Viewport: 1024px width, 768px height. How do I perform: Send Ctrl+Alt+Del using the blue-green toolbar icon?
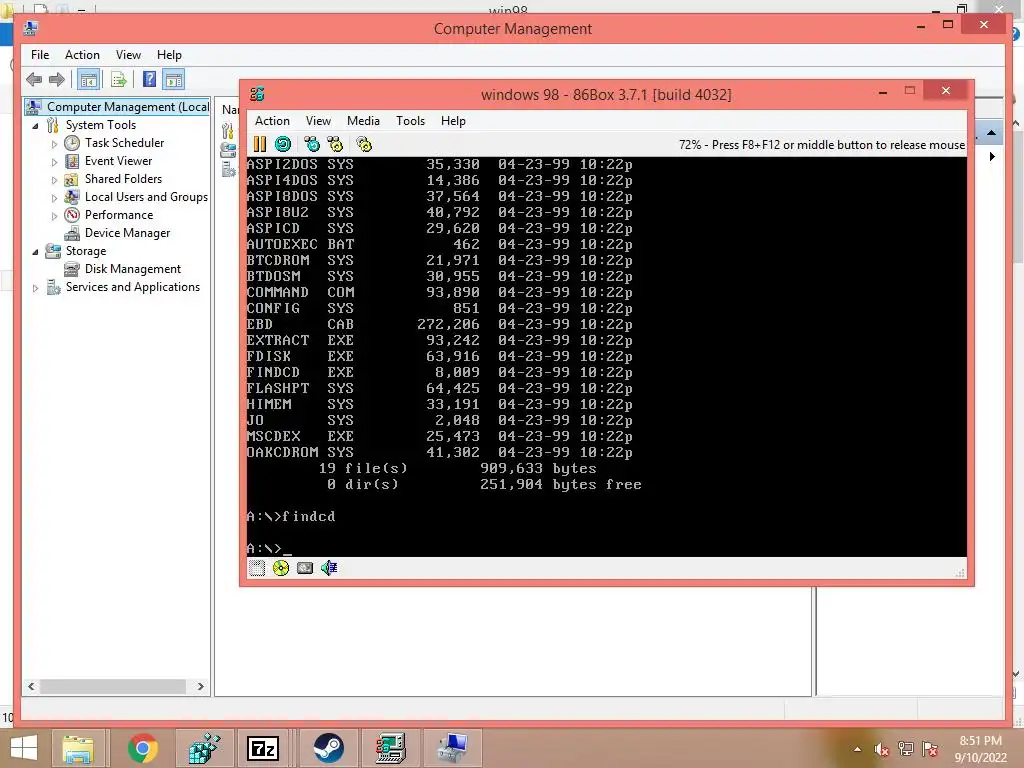tap(312, 144)
